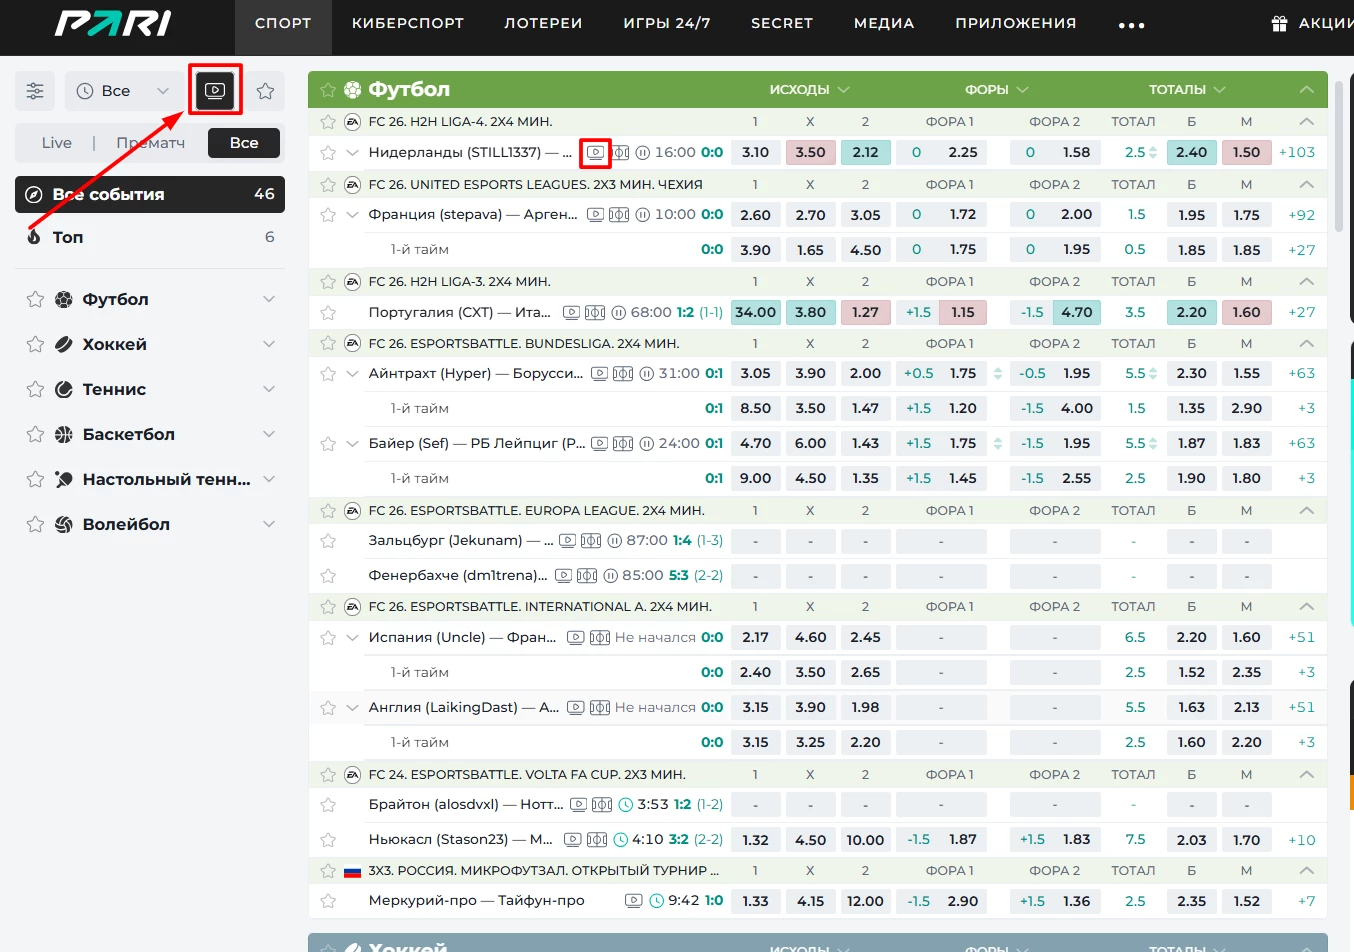The height and width of the screenshot is (952, 1354).
Task: Click the video broadcast filter icon
Action: (x=215, y=91)
